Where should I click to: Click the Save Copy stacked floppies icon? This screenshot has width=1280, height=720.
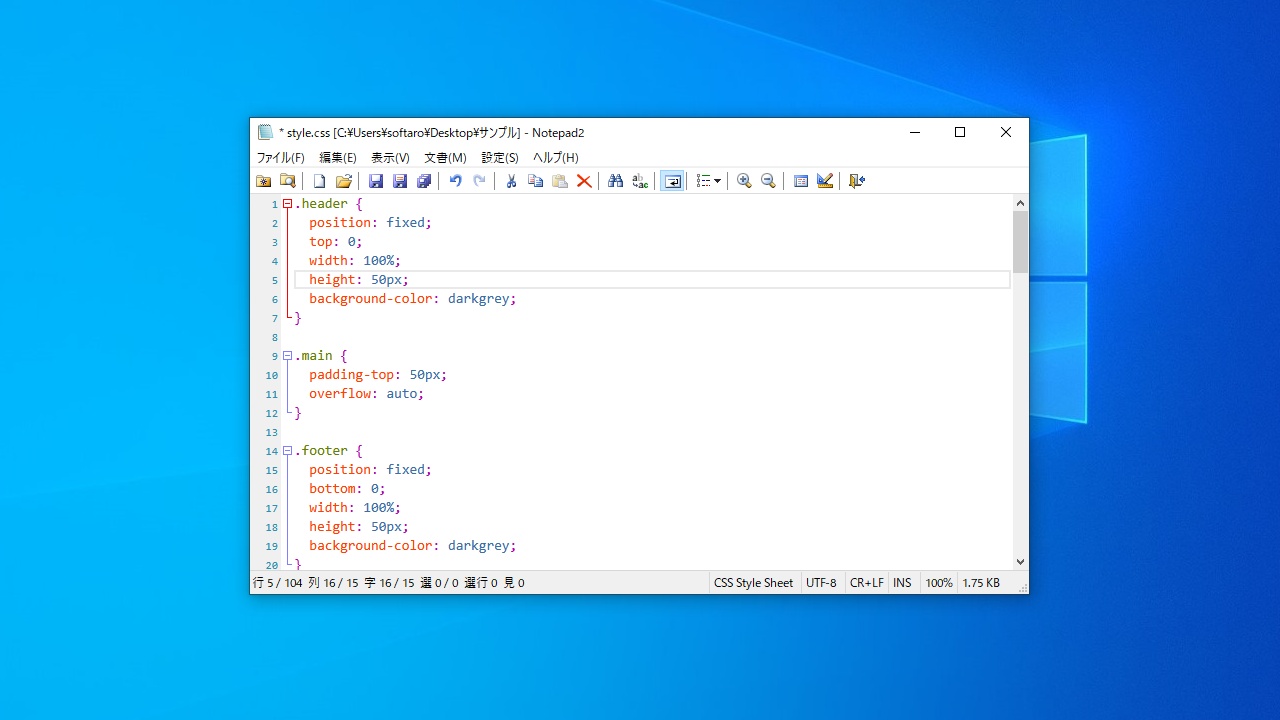coord(424,181)
